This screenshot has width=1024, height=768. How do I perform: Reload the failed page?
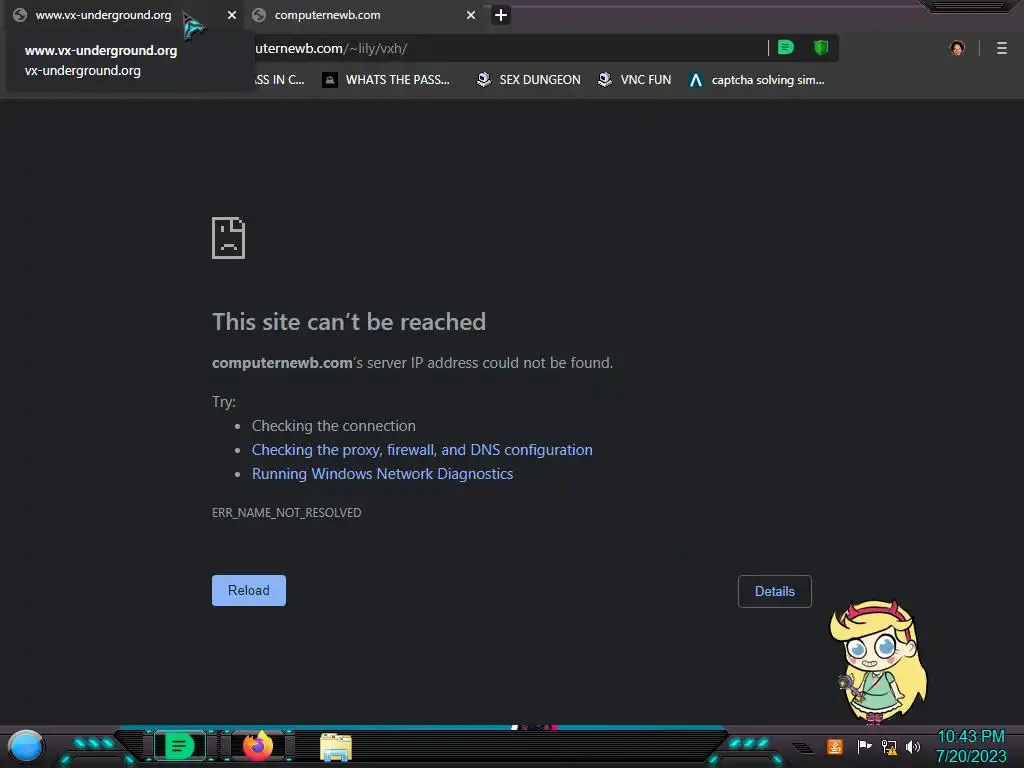[249, 590]
